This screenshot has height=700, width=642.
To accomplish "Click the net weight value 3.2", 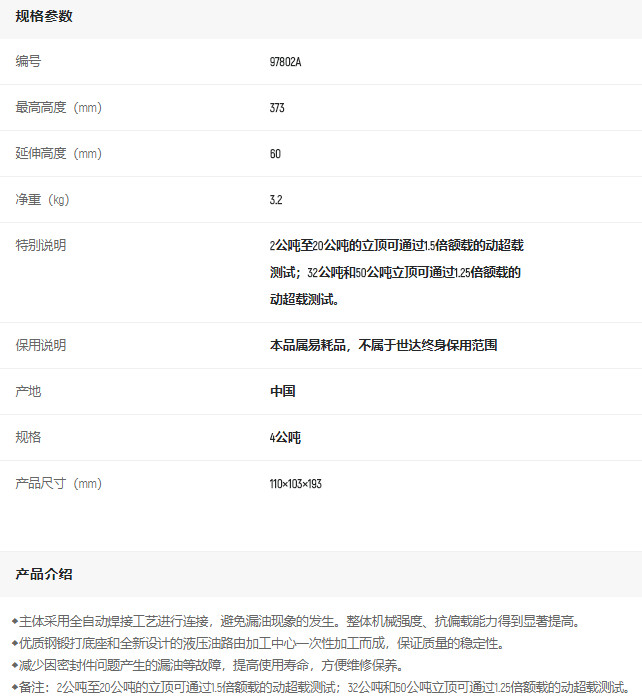I will pos(276,200).
